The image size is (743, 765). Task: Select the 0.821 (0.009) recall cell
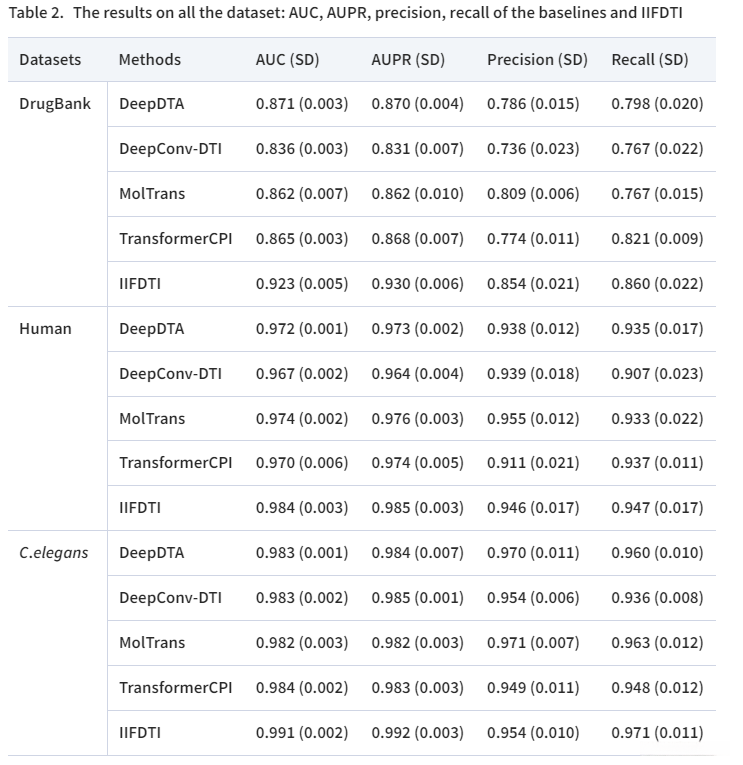tap(657, 239)
